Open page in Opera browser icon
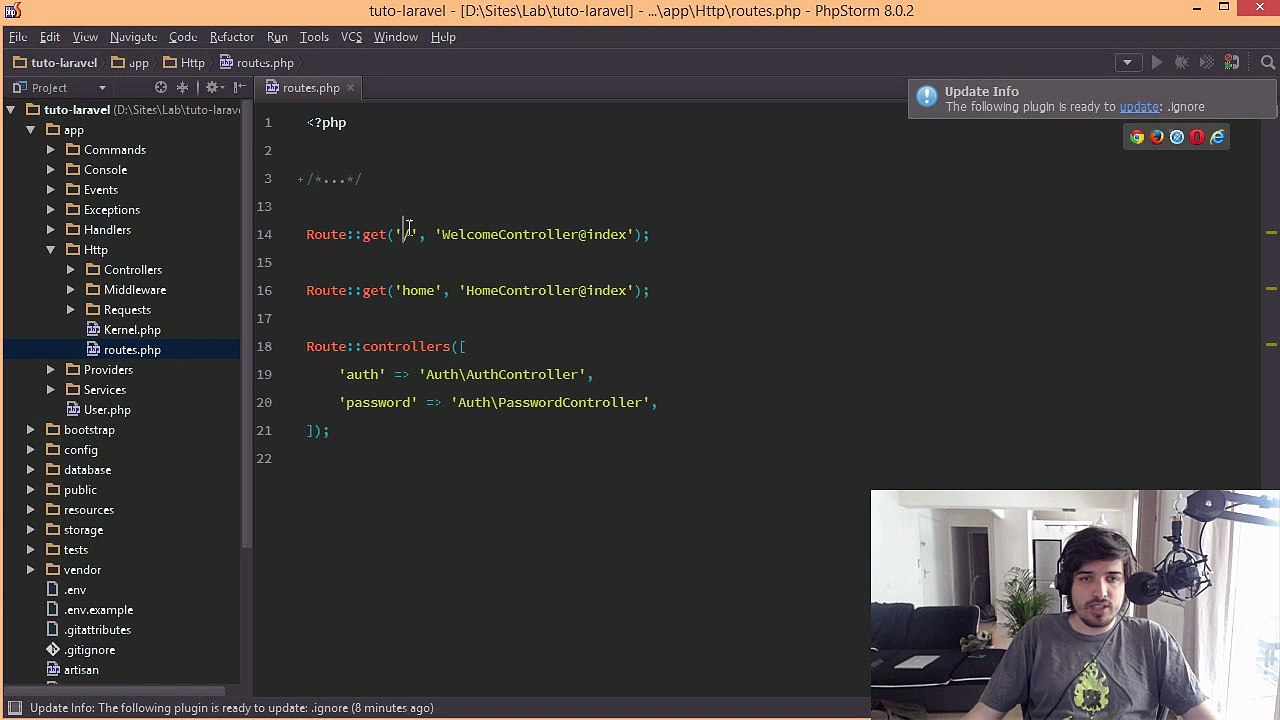 (1197, 137)
